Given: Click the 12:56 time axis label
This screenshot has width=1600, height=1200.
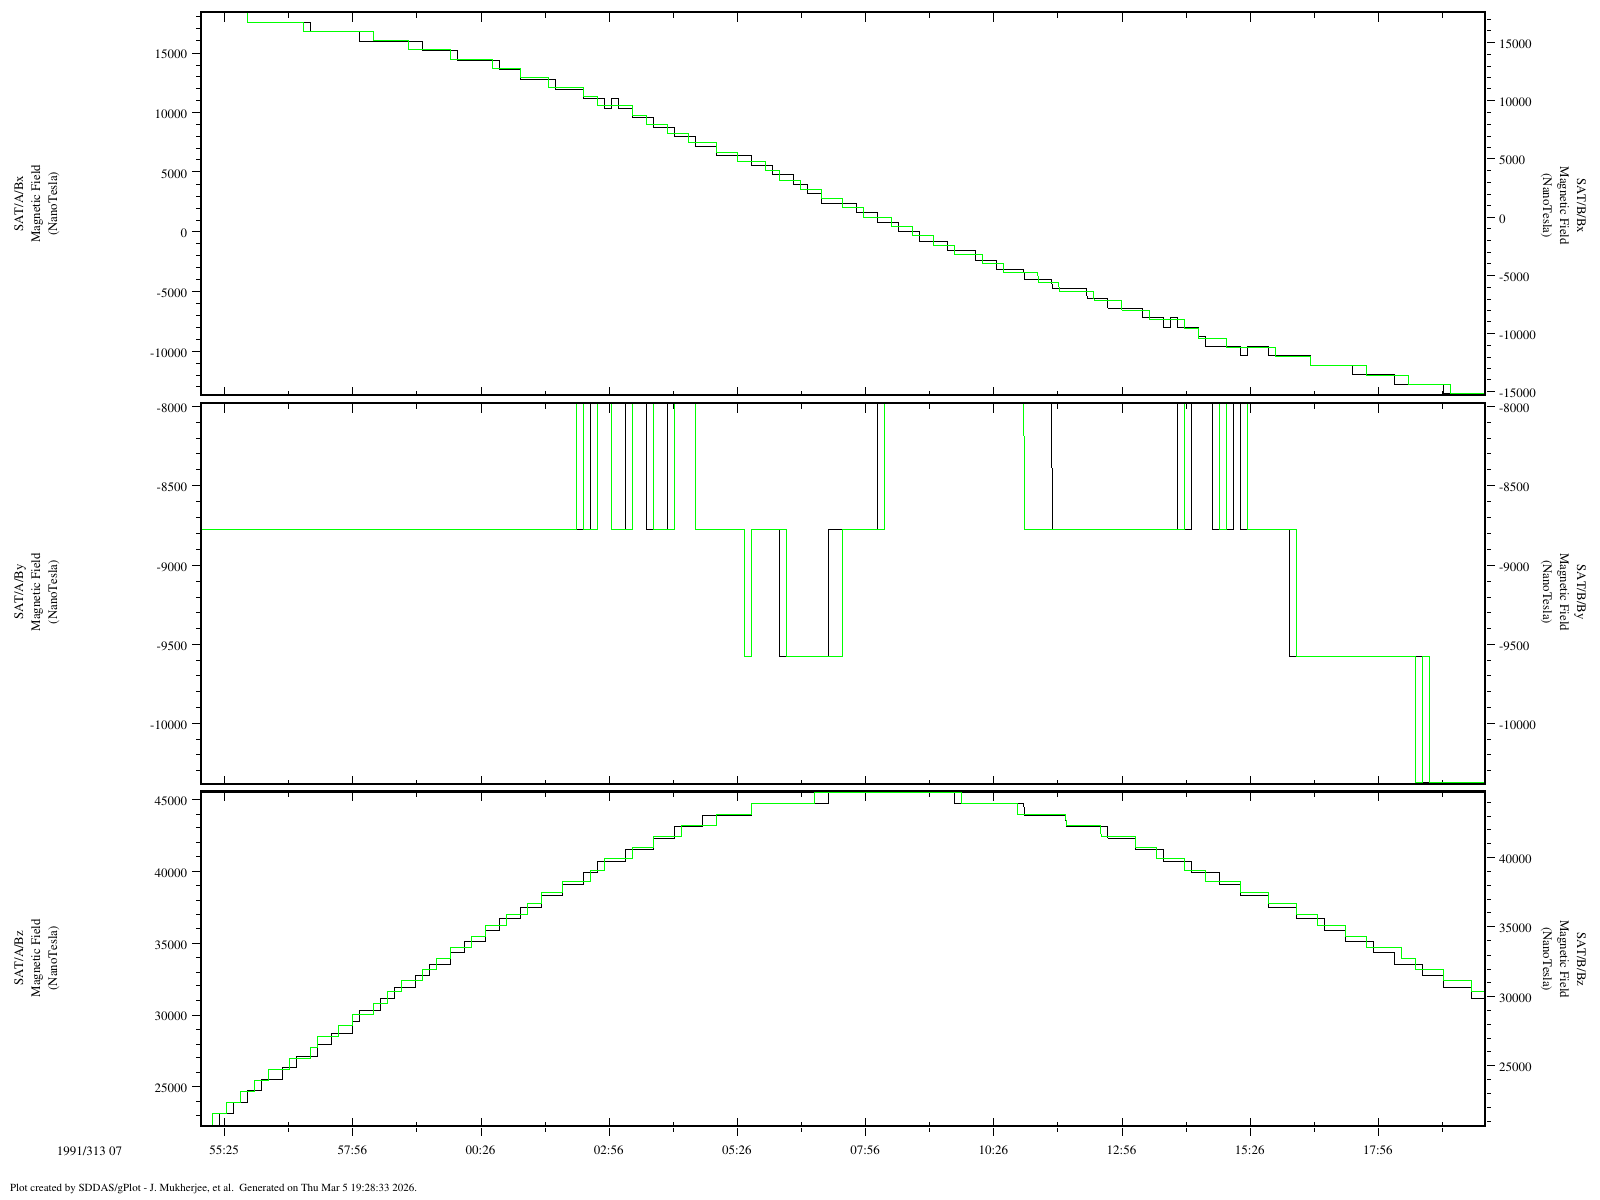Looking at the screenshot, I should coord(1121,1150).
